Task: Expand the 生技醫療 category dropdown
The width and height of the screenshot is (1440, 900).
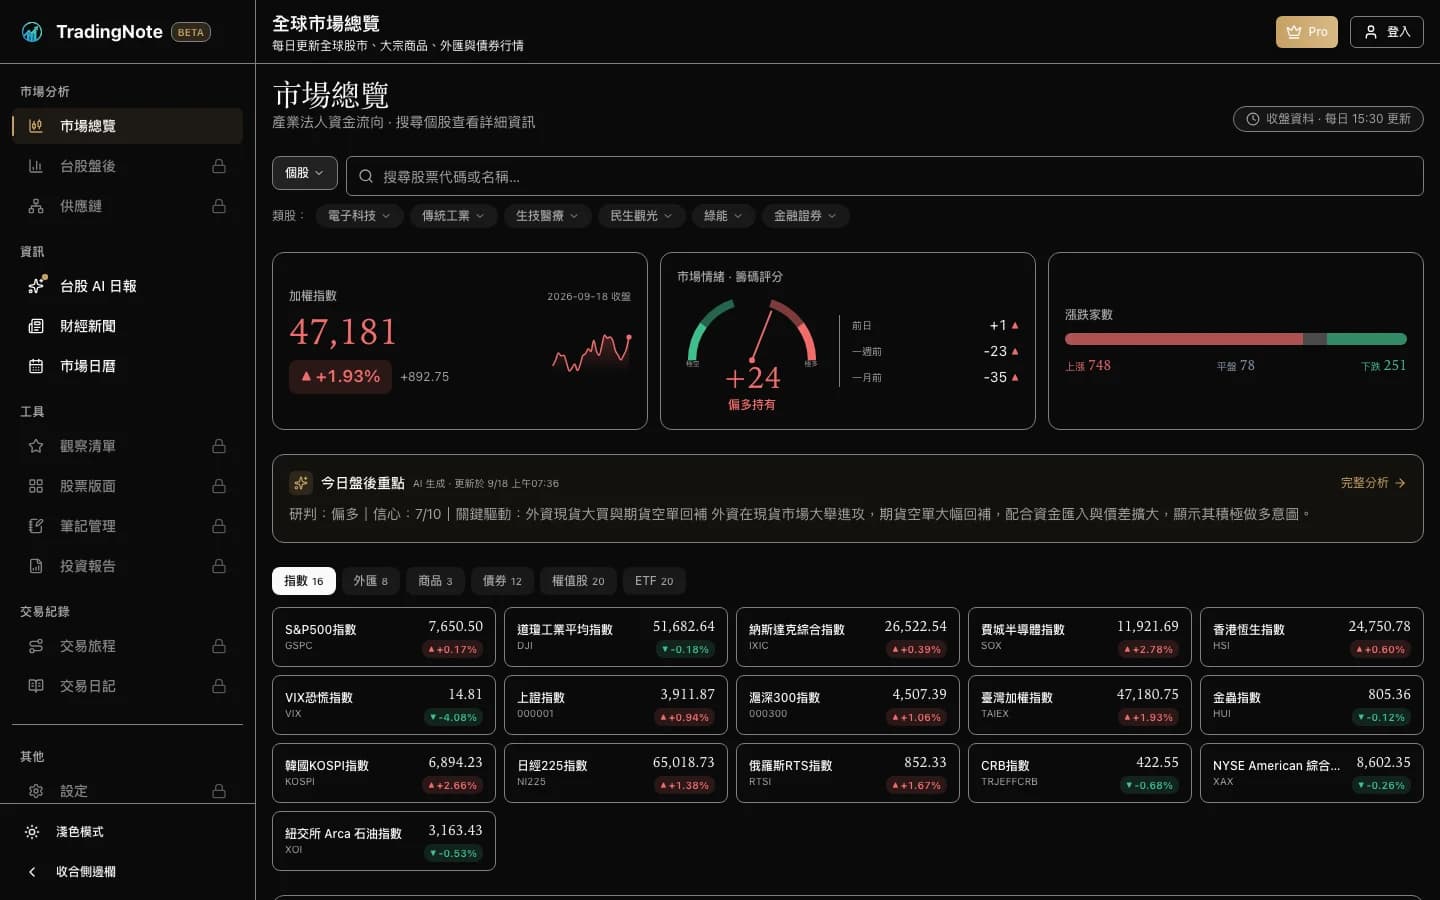Action: pyautogui.click(x=548, y=216)
